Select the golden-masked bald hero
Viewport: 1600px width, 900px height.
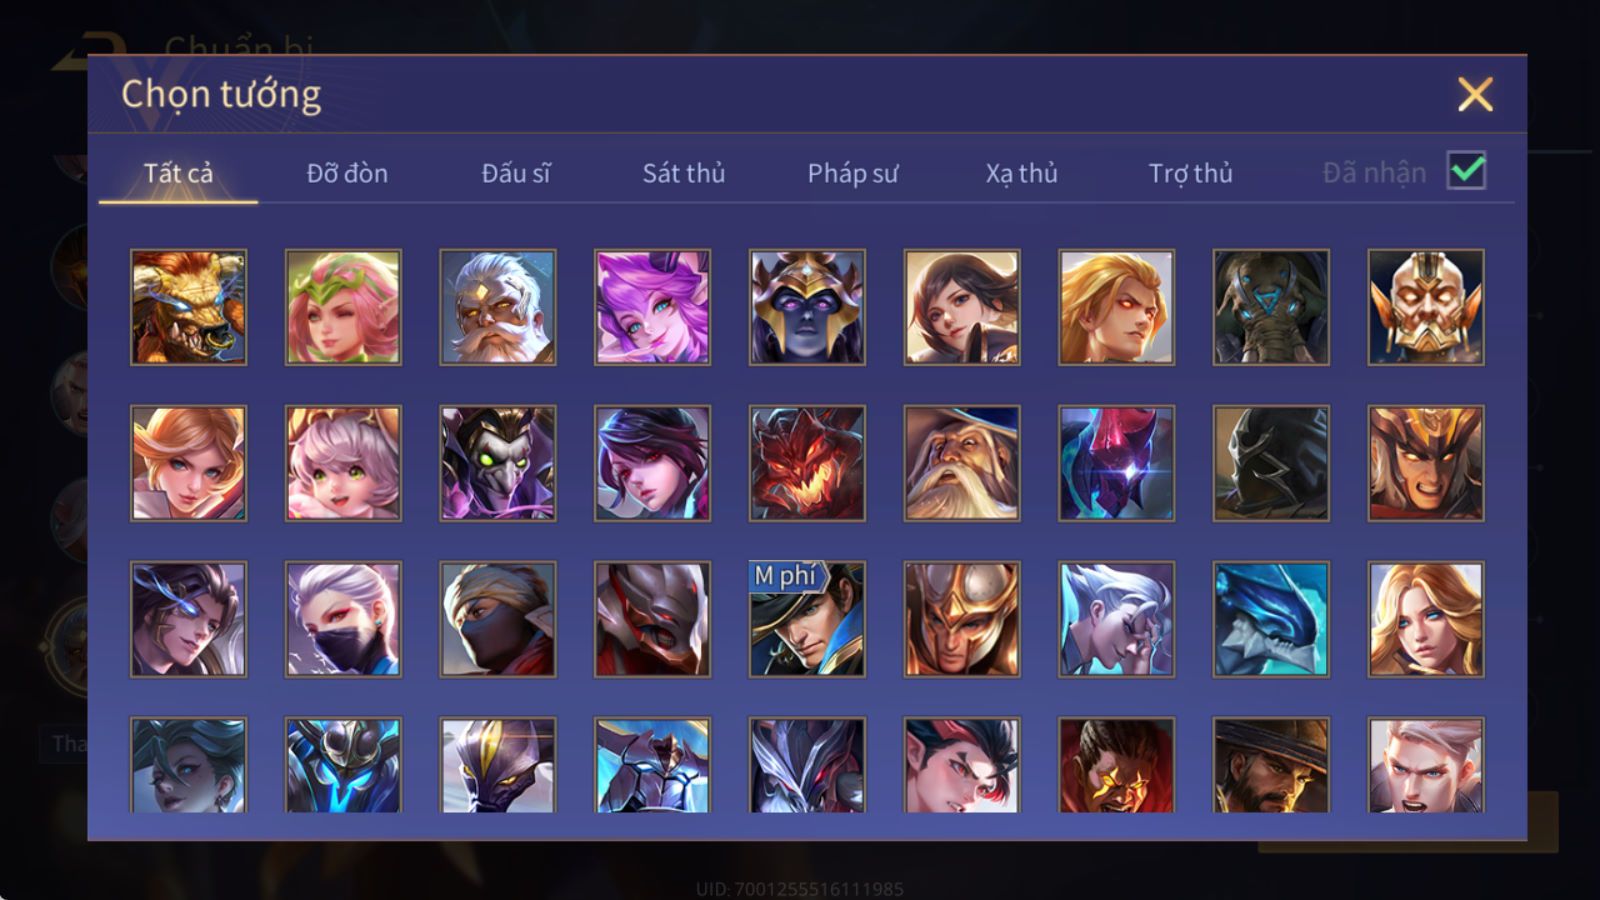click(x=1426, y=307)
